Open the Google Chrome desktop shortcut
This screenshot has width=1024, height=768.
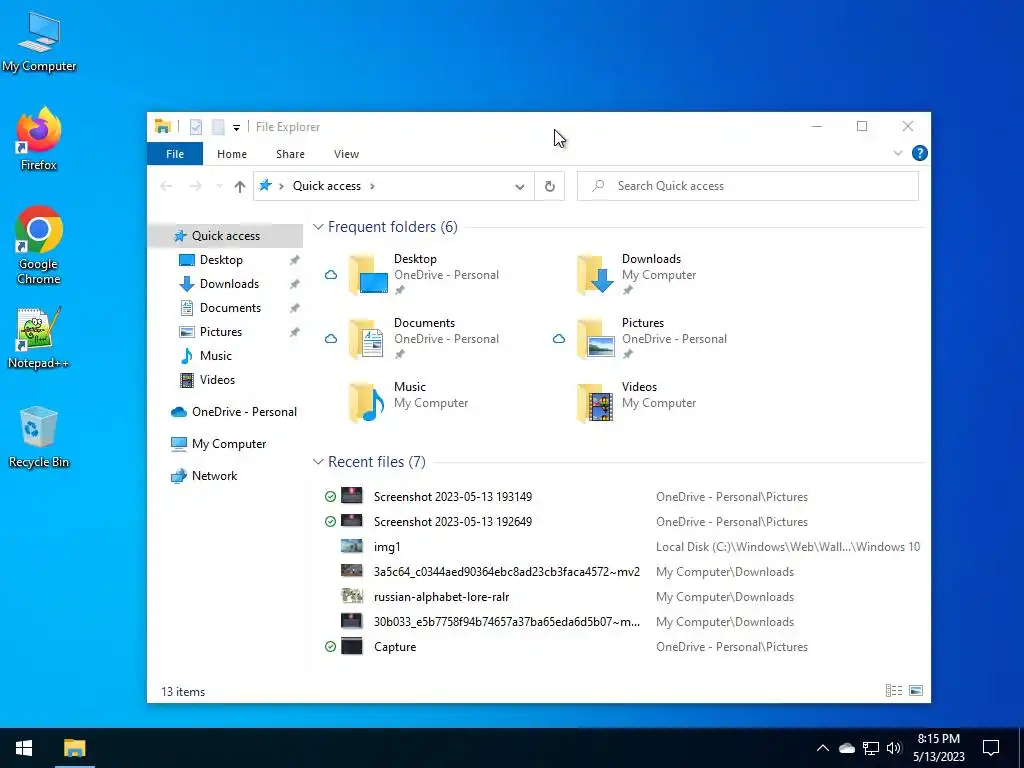39,245
